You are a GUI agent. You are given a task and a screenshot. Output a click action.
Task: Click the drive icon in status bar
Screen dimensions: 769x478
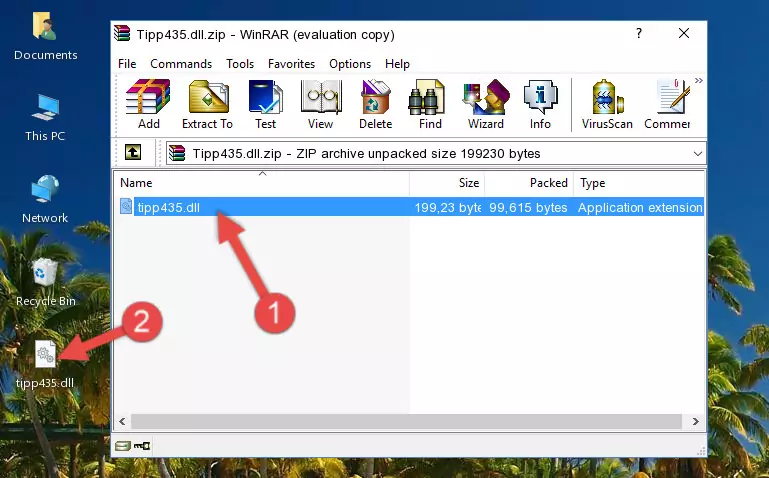(123, 446)
